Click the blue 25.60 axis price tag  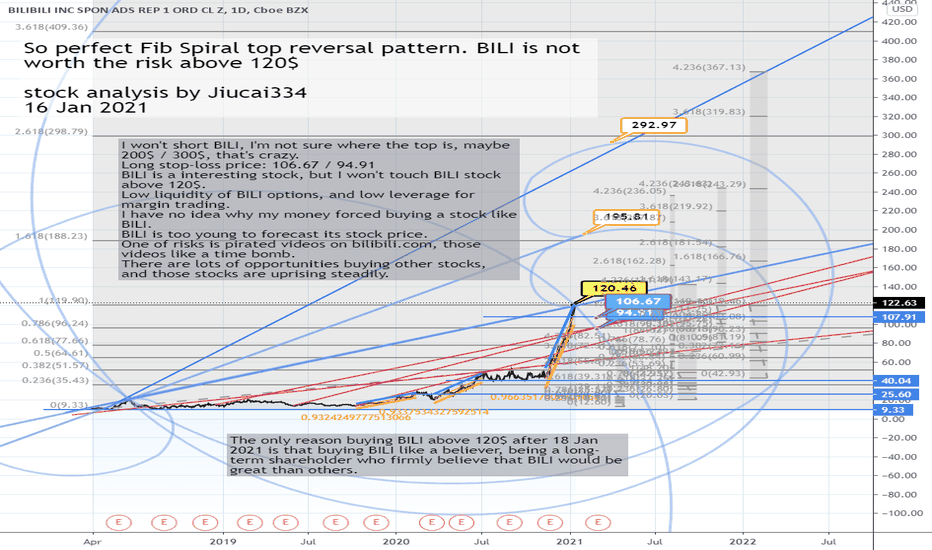pyautogui.click(x=896, y=394)
